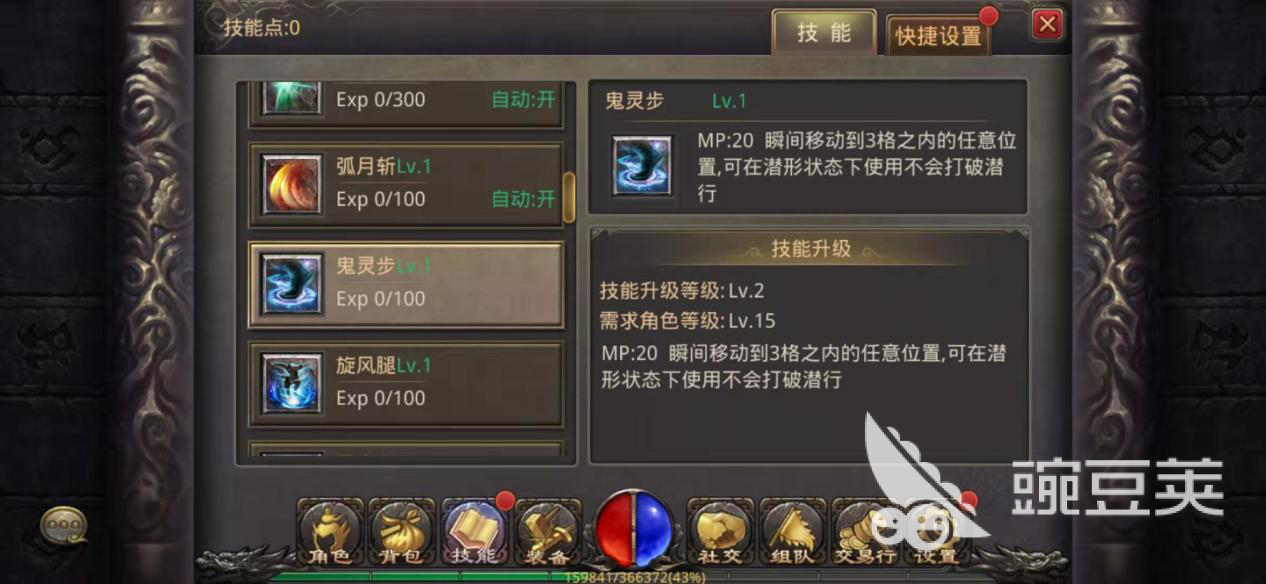
Task: Open the 装备 equipment icon
Action: coord(546,531)
